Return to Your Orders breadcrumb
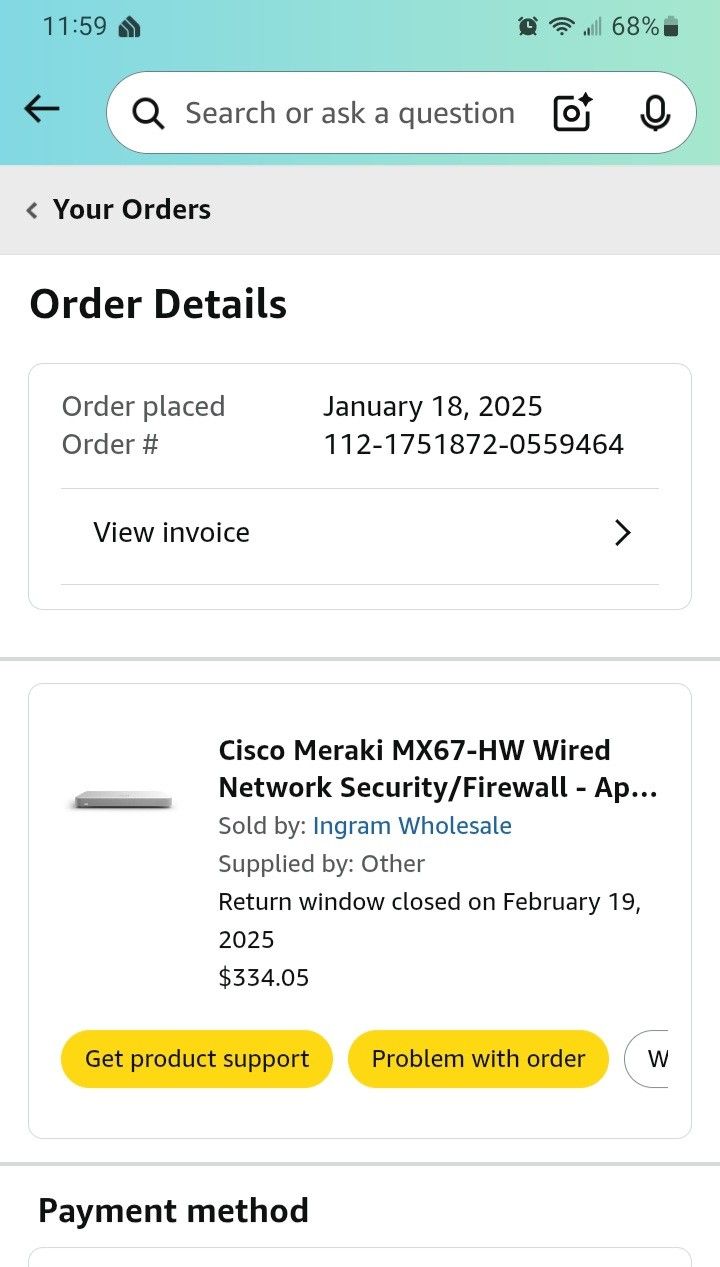Screen dimensions: 720x1267 pyautogui.click(x=132, y=210)
